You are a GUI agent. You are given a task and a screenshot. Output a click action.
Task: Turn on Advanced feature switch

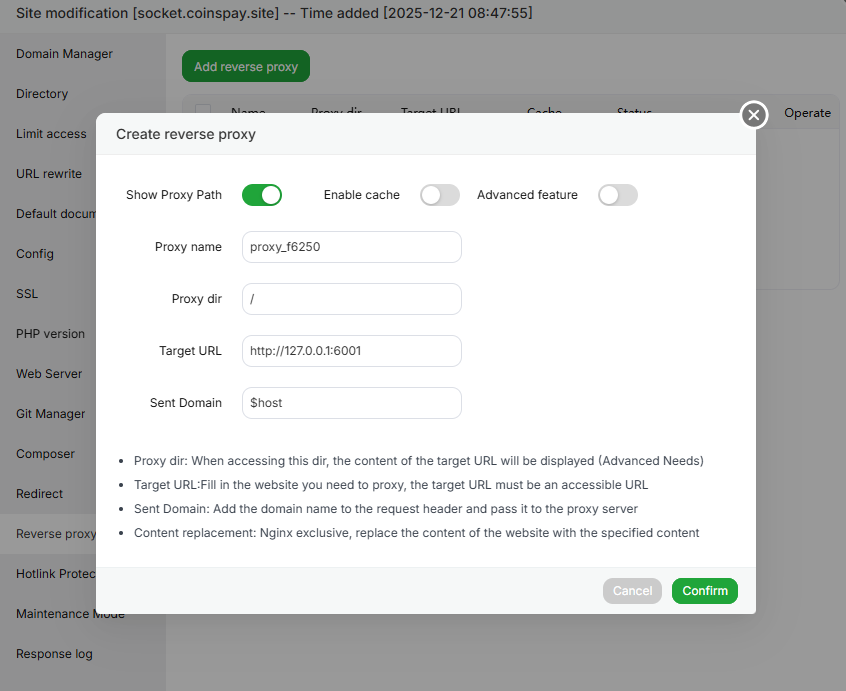[x=617, y=195]
